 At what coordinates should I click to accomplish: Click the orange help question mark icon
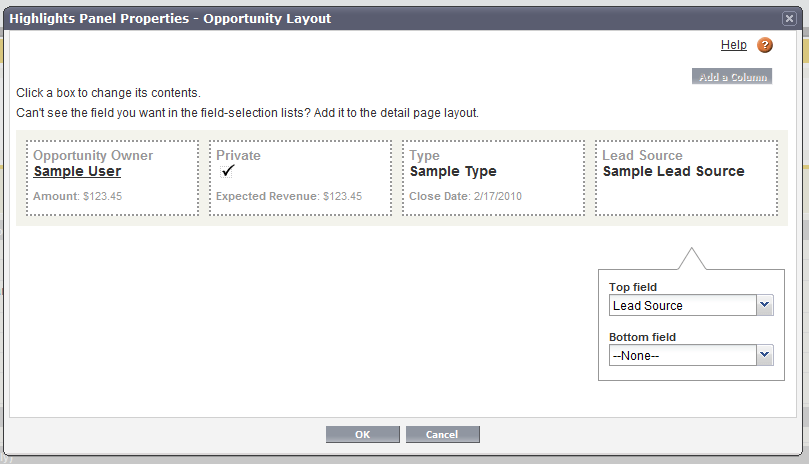[765, 45]
